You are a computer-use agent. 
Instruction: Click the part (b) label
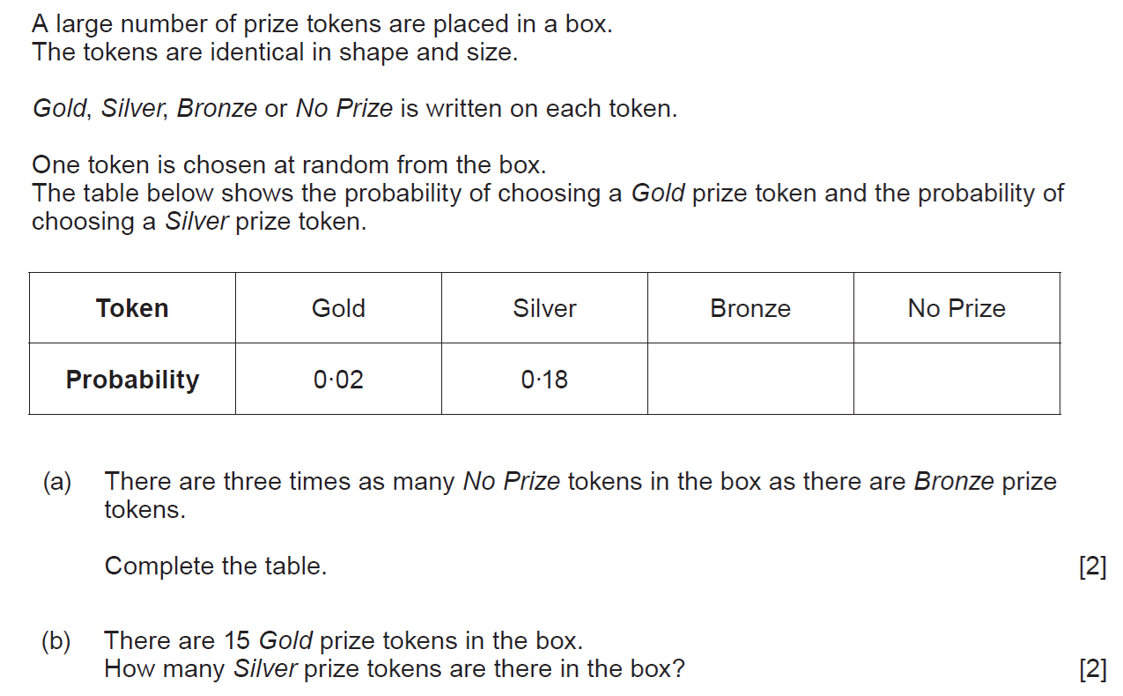point(57,641)
